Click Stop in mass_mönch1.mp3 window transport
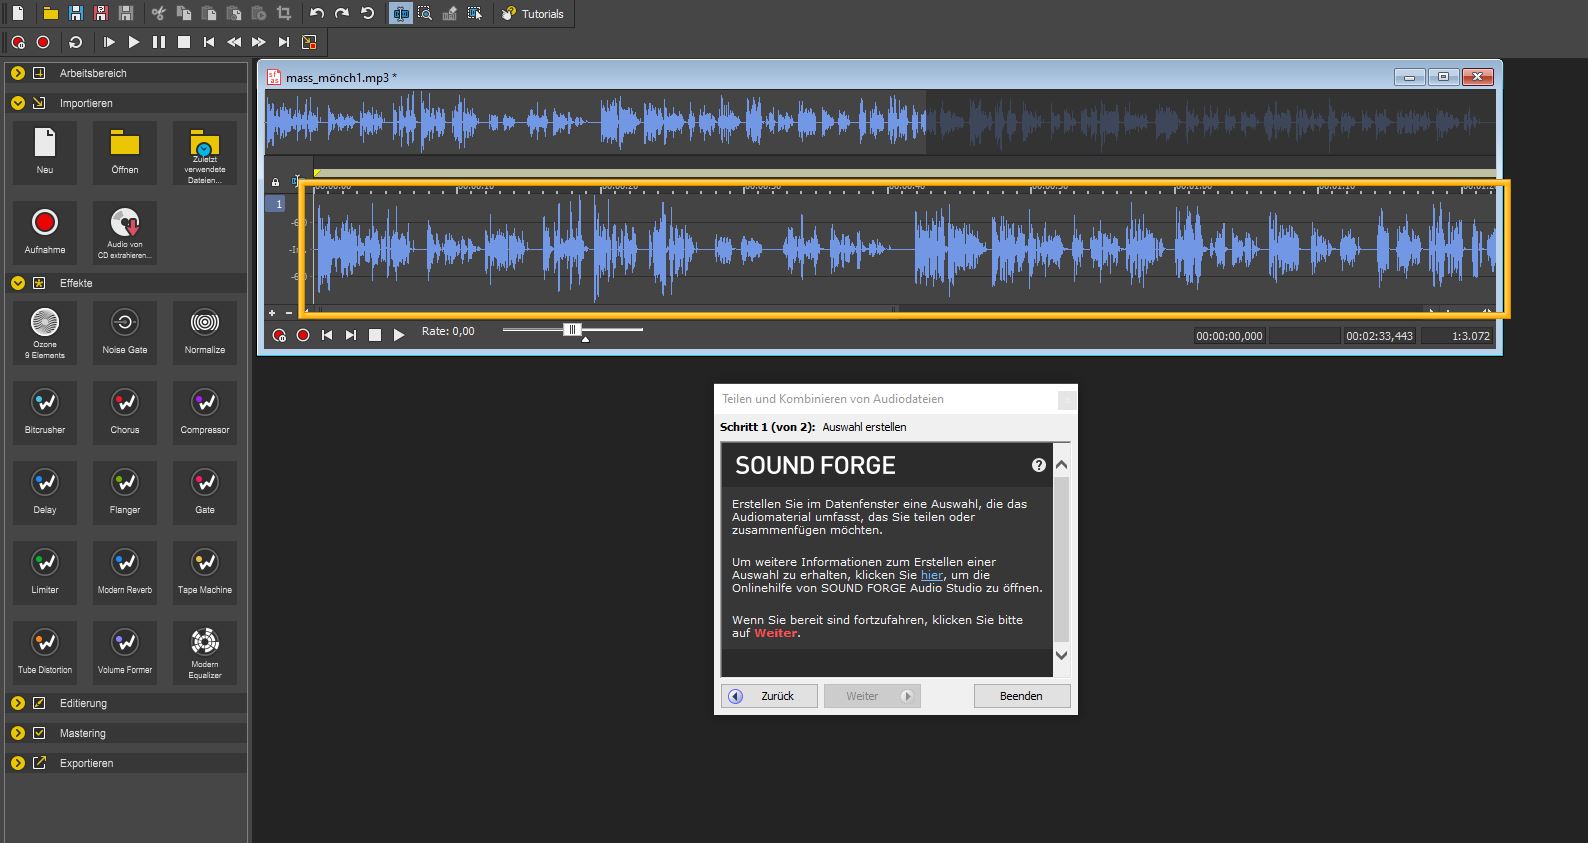 (375, 335)
